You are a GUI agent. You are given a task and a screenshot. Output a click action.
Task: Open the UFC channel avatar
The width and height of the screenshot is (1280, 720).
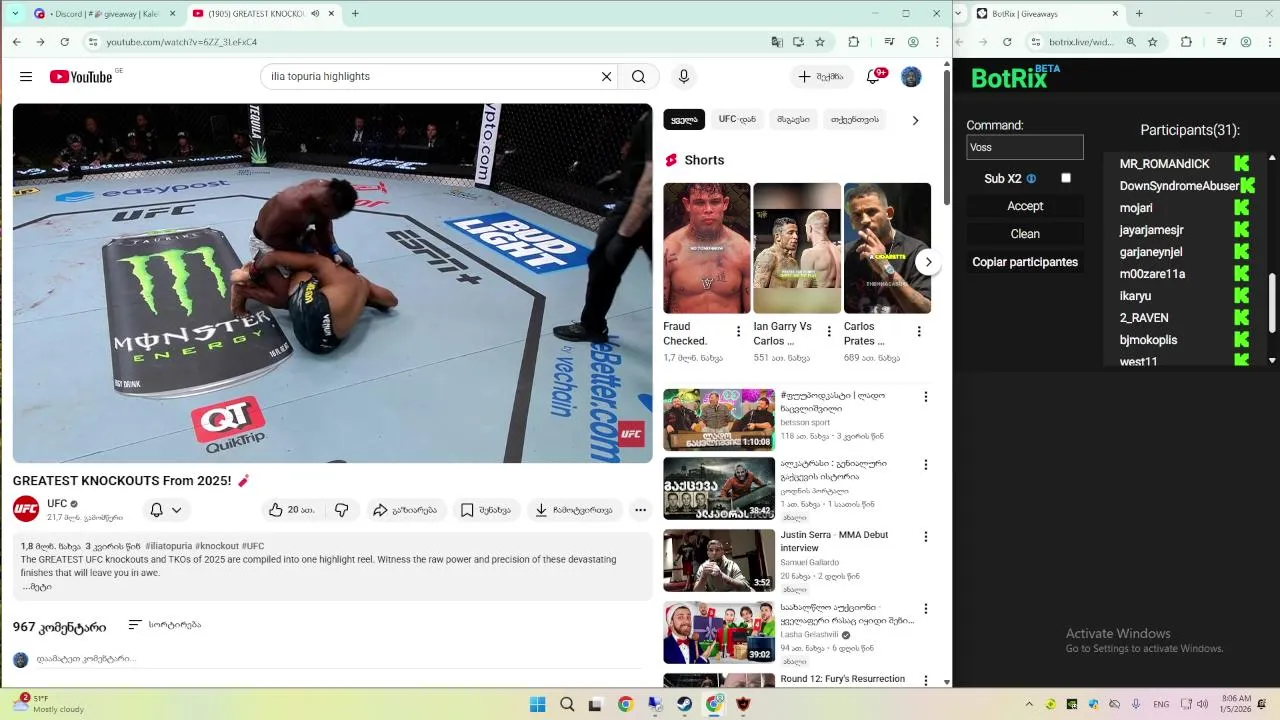pyautogui.click(x=26, y=509)
